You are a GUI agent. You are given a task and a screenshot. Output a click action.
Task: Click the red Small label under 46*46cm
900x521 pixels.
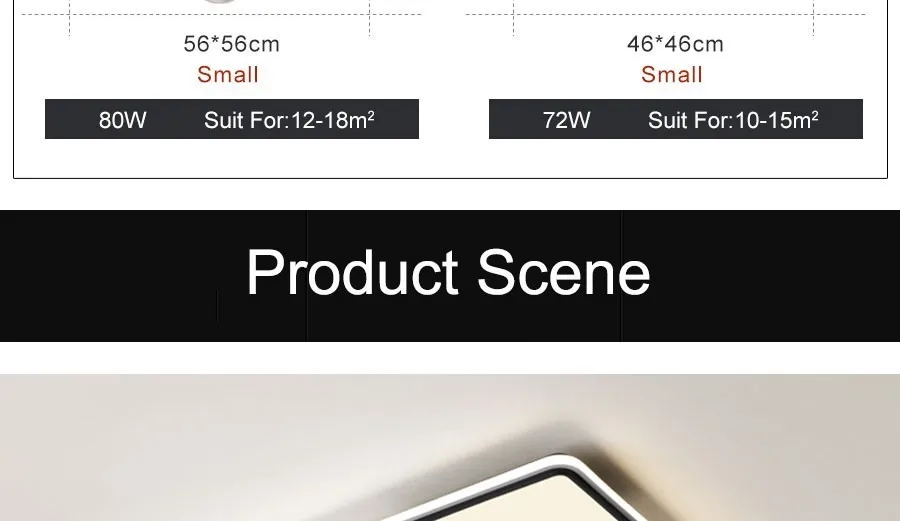pyautogui.click(x=672, y=75)
